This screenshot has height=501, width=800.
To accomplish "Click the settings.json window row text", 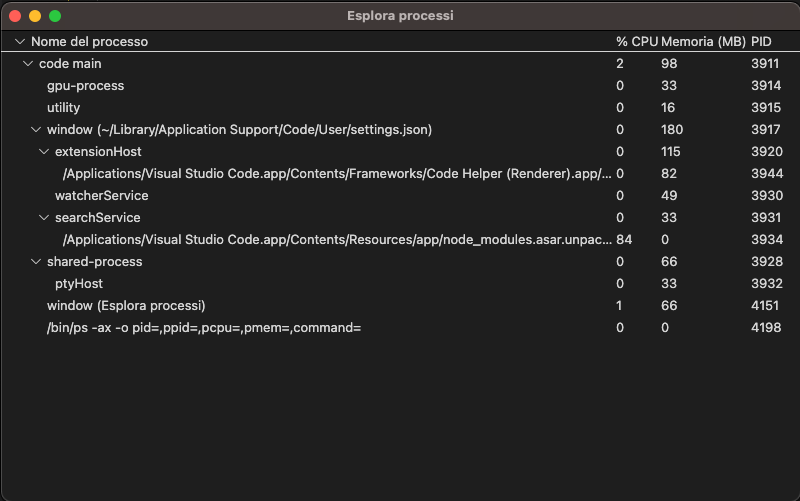I will 239,130.
